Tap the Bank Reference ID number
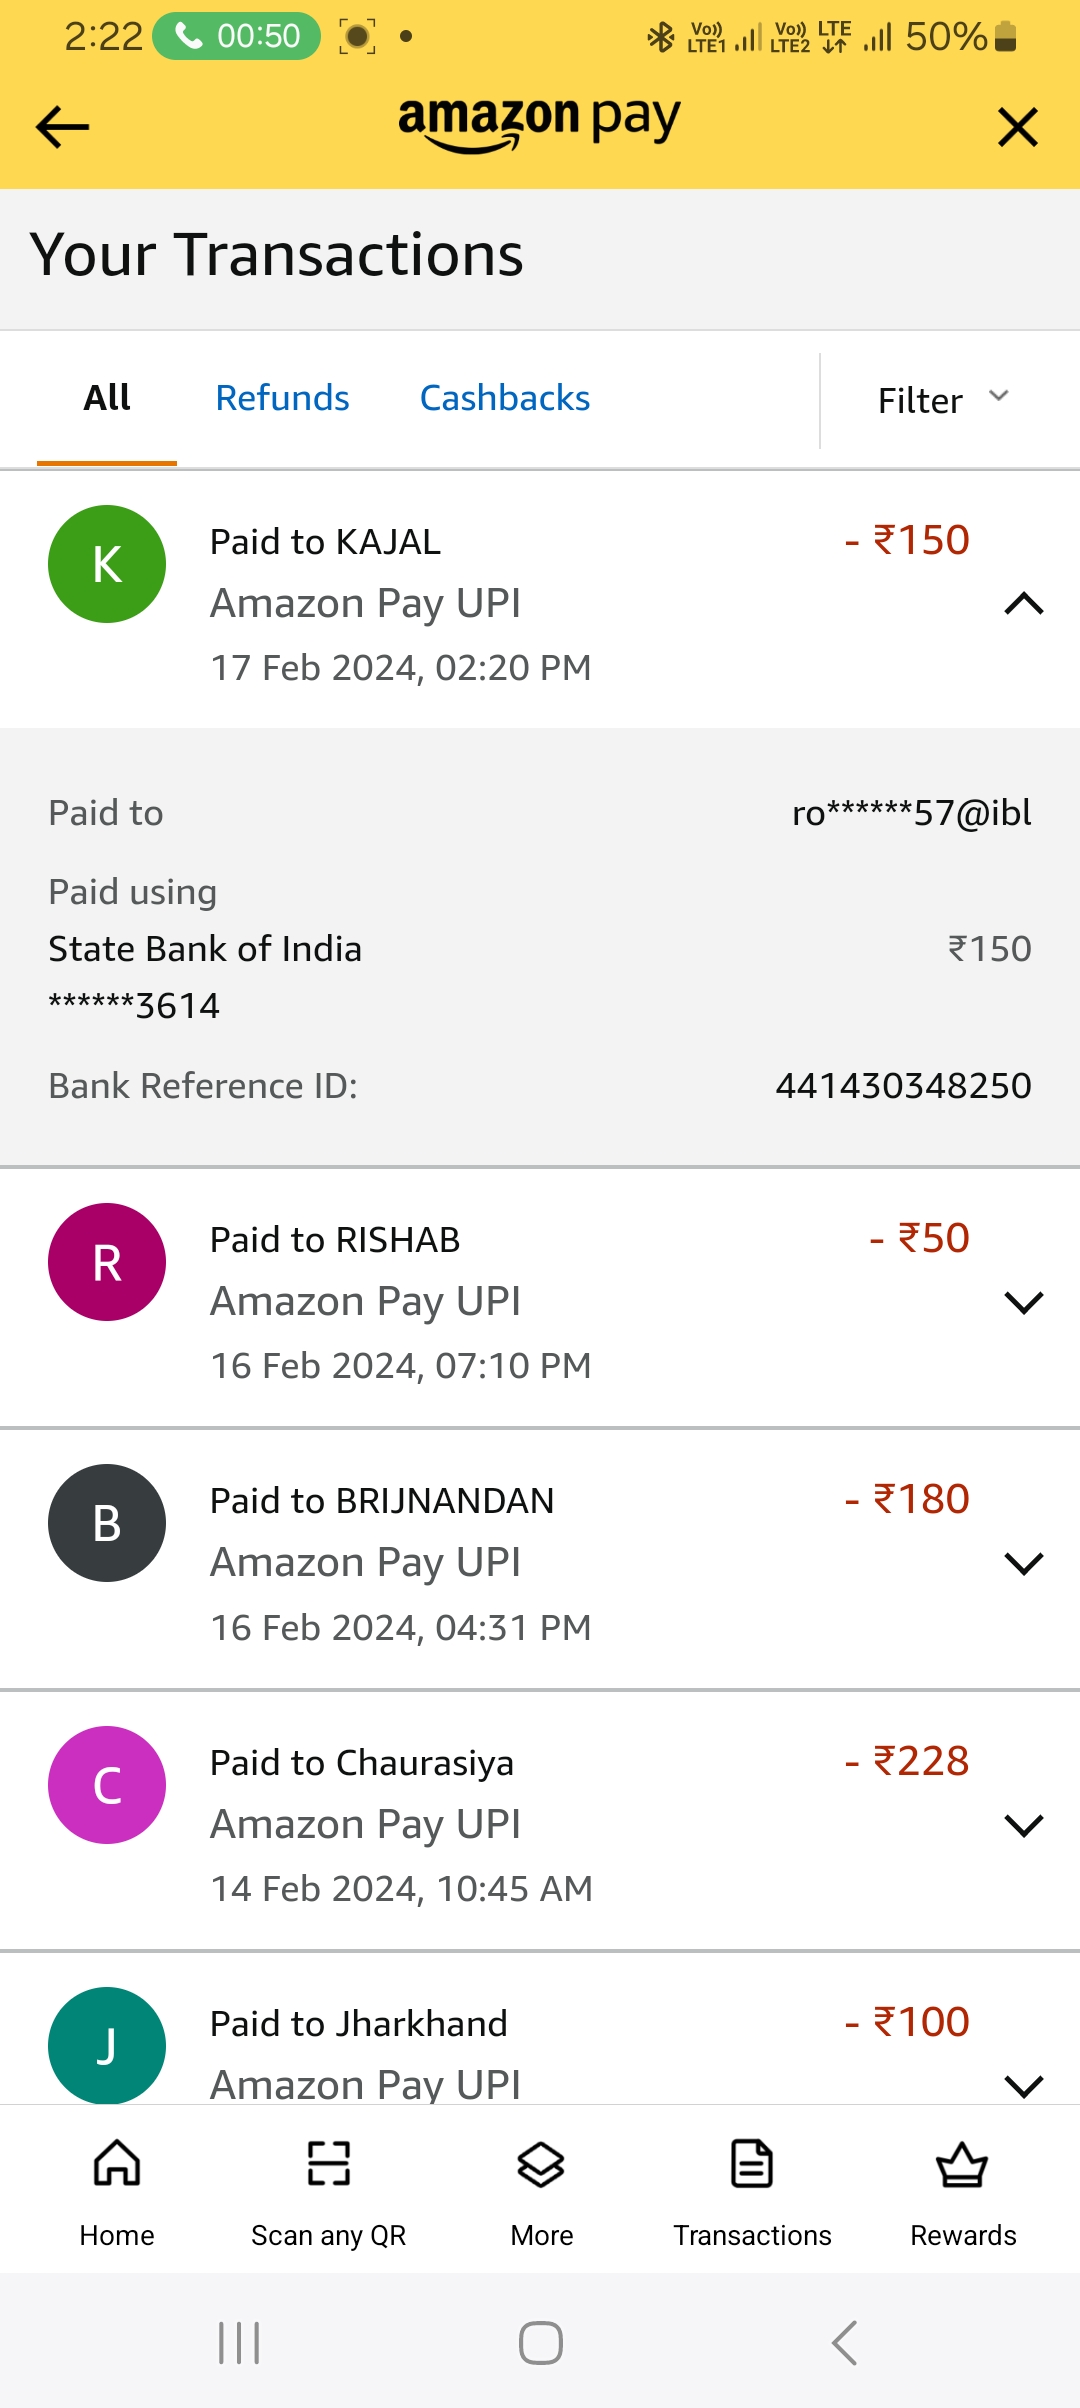This screenshot has width=1080, height=2408. 903,1085
